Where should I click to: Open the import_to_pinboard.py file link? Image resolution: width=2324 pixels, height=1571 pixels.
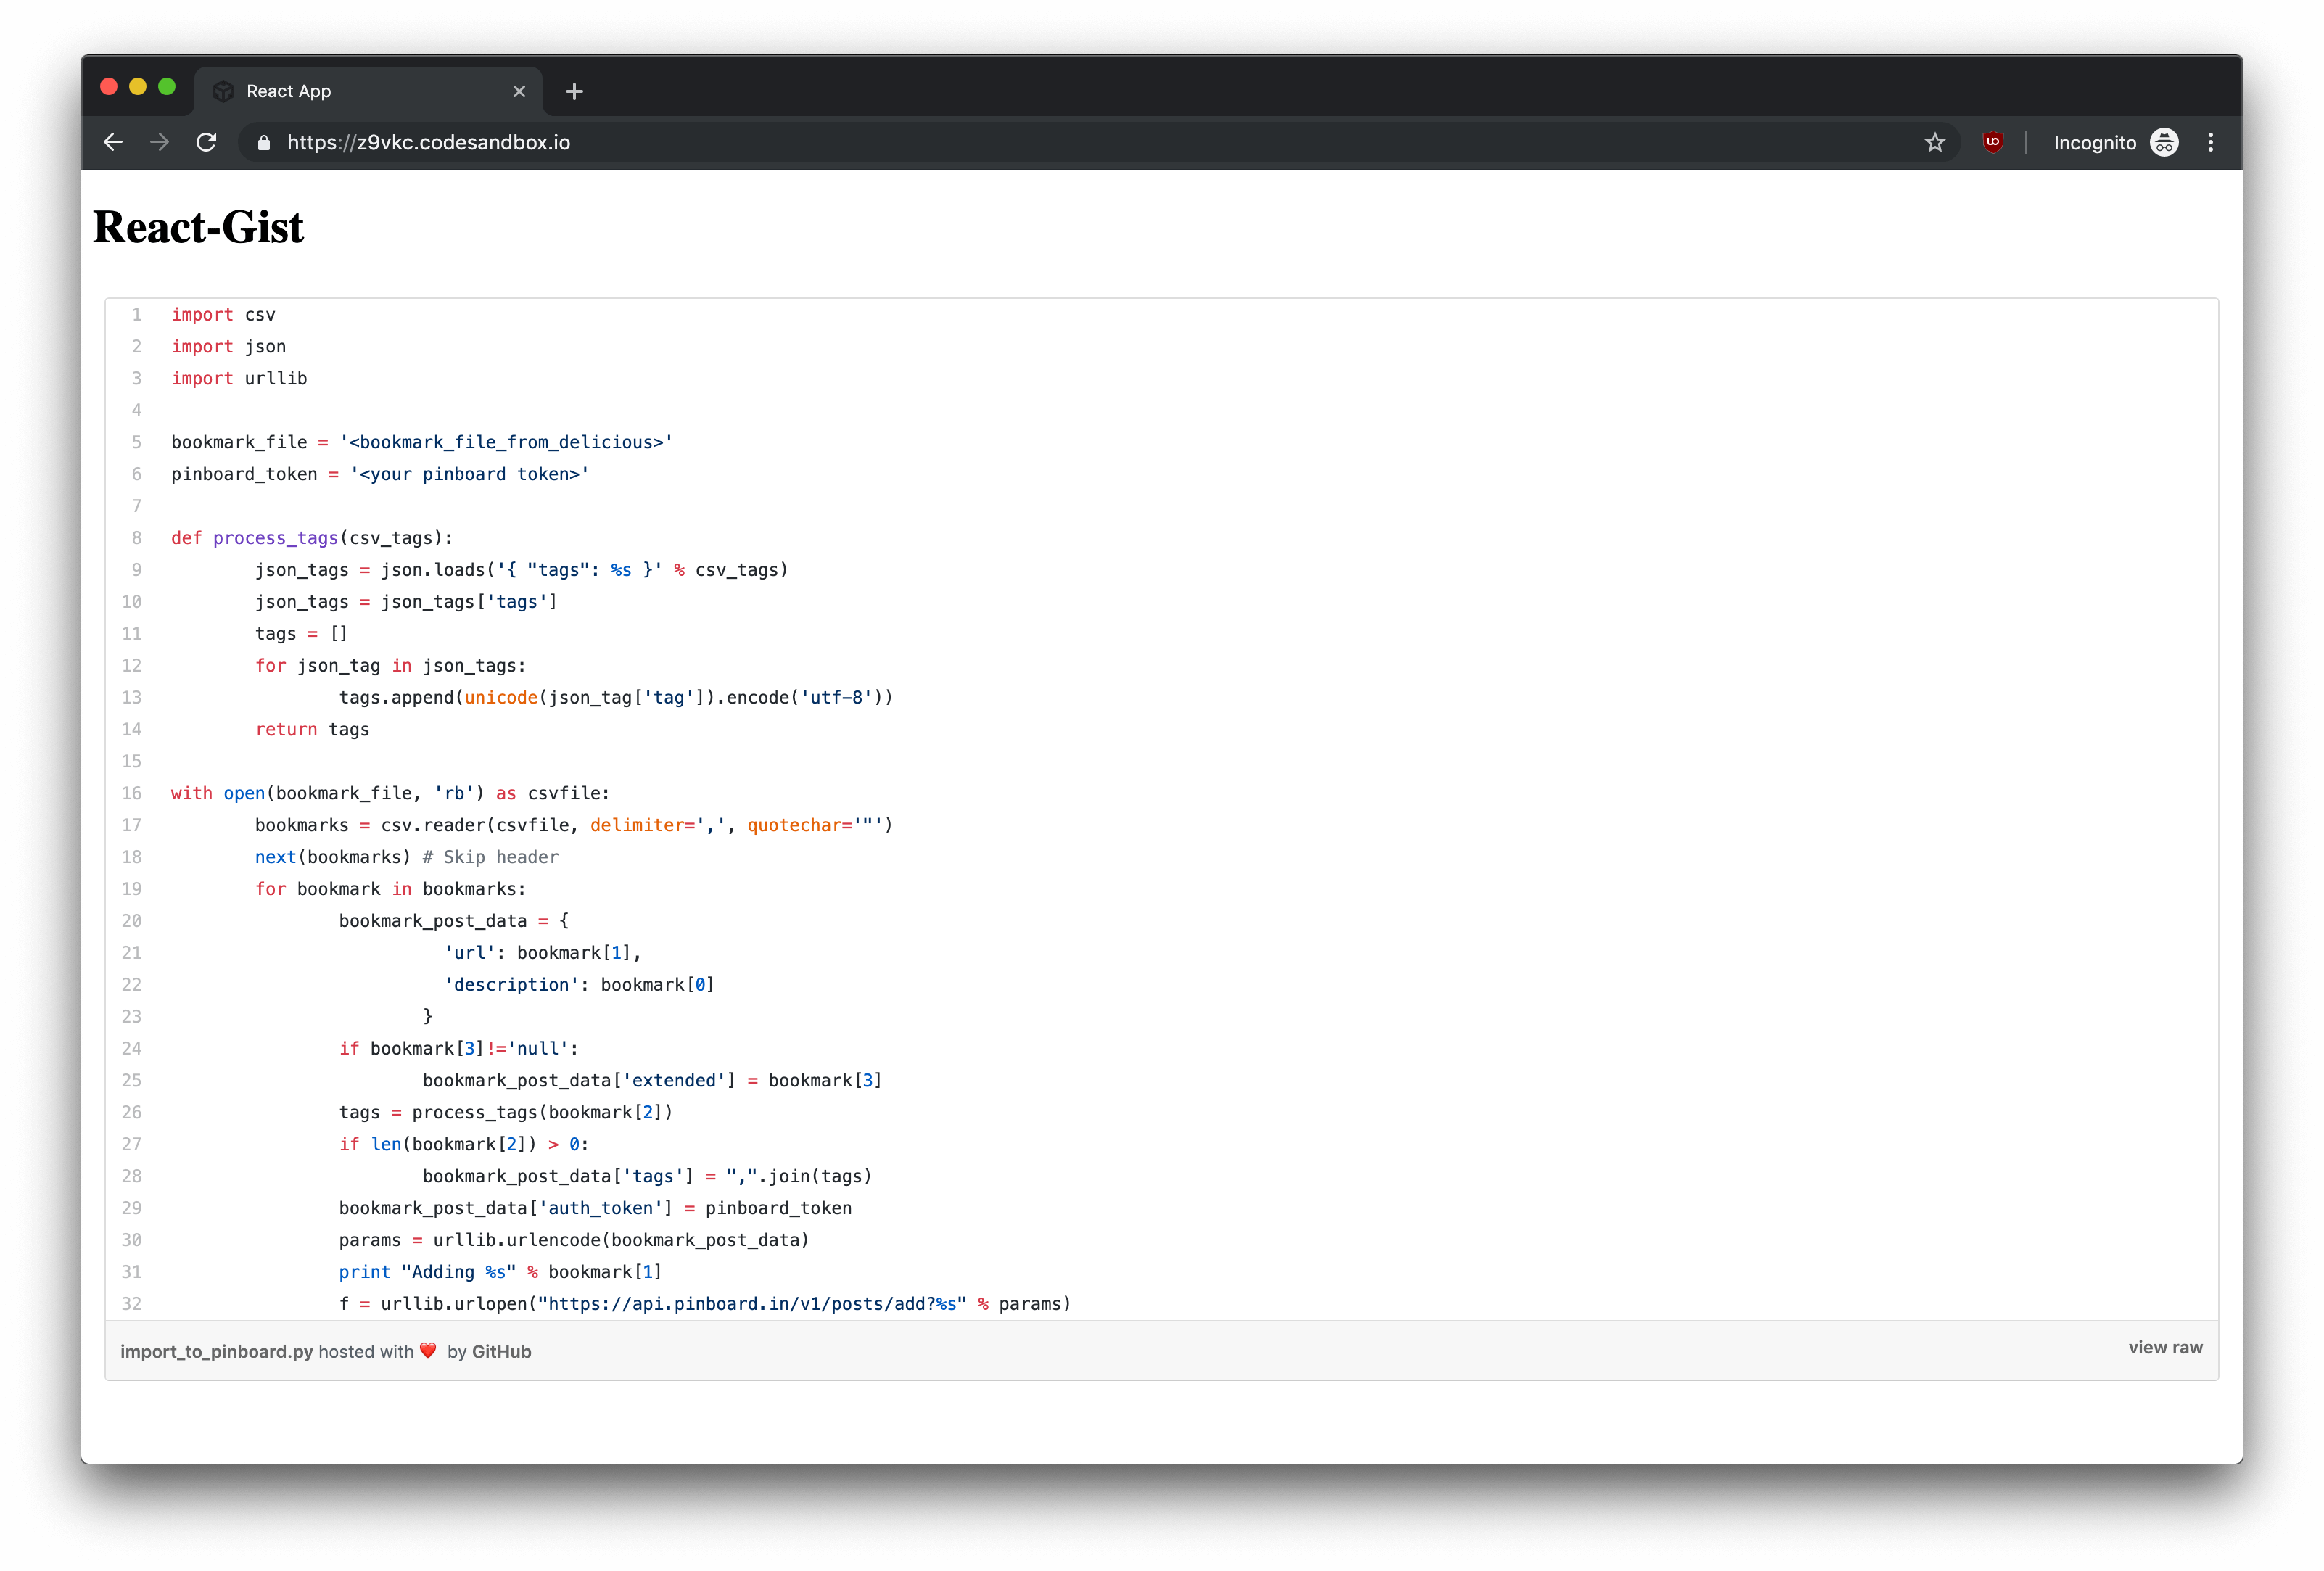pyautogui.click(x=216, y=1351)
